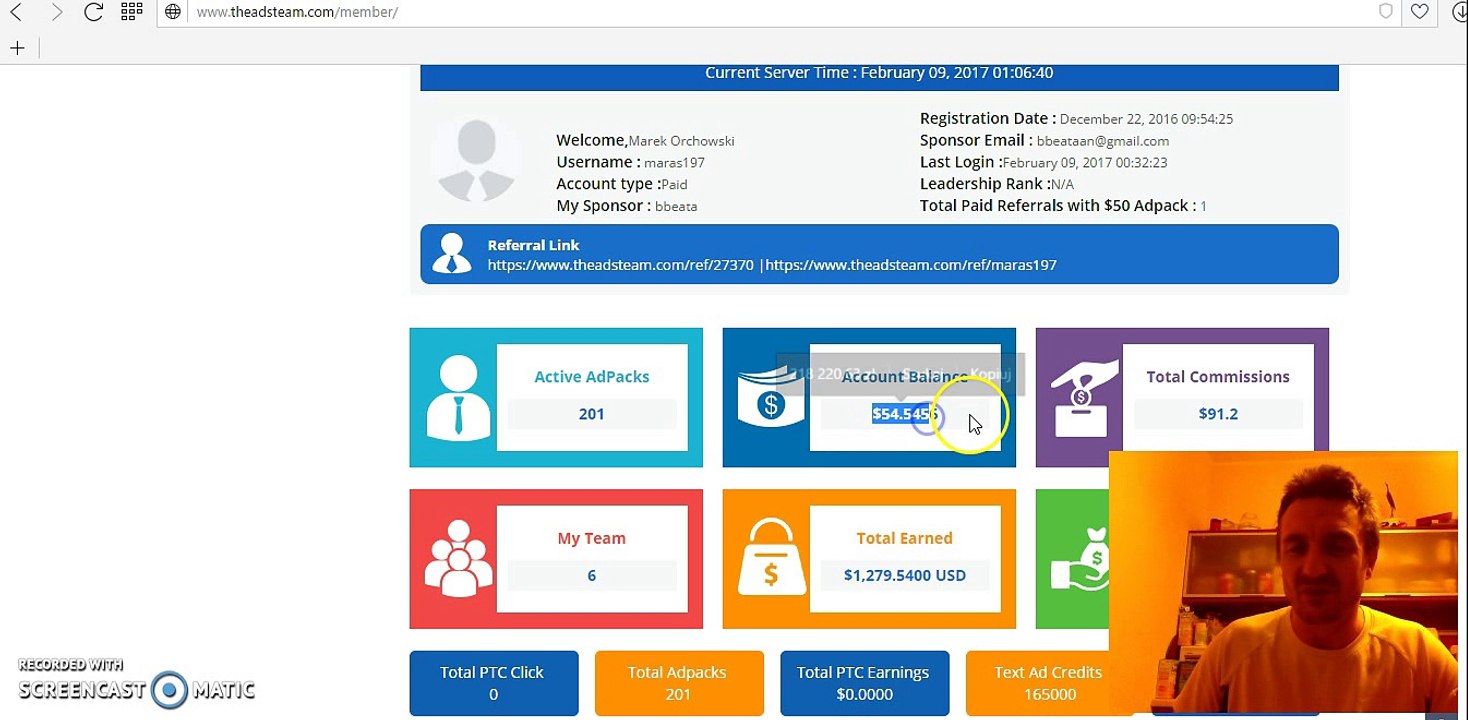The image size is (1468, 720).
Task: Open the referral link ending in /ref/27370
Action: pyautogui.click(x=621, y=265)
